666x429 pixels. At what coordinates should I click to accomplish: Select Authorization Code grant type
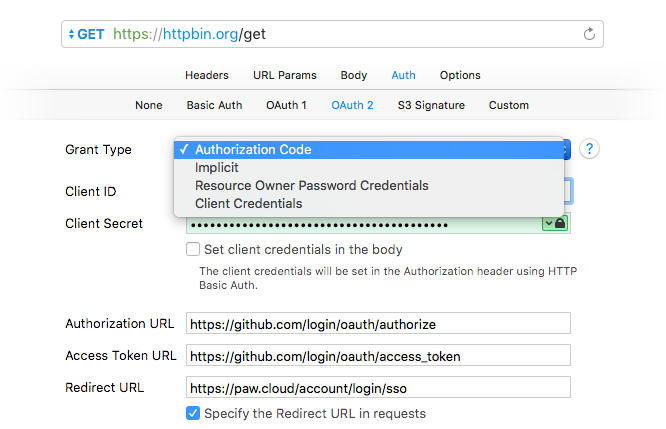(369, 150)
